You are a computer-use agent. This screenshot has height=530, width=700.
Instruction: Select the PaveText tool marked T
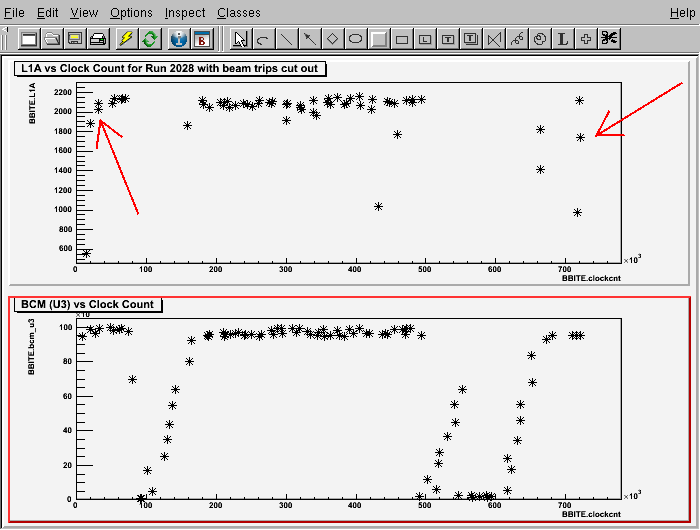click(448, 39)
